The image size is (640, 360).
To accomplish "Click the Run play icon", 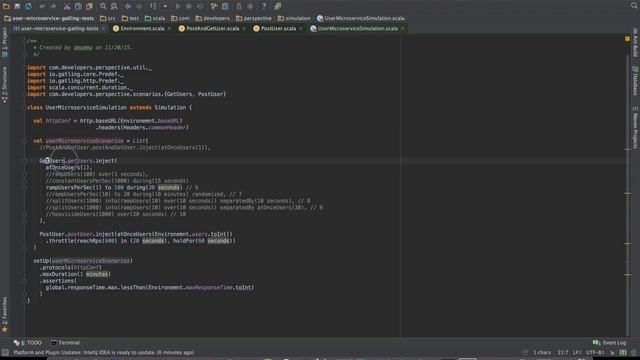I will pos(178,6).
